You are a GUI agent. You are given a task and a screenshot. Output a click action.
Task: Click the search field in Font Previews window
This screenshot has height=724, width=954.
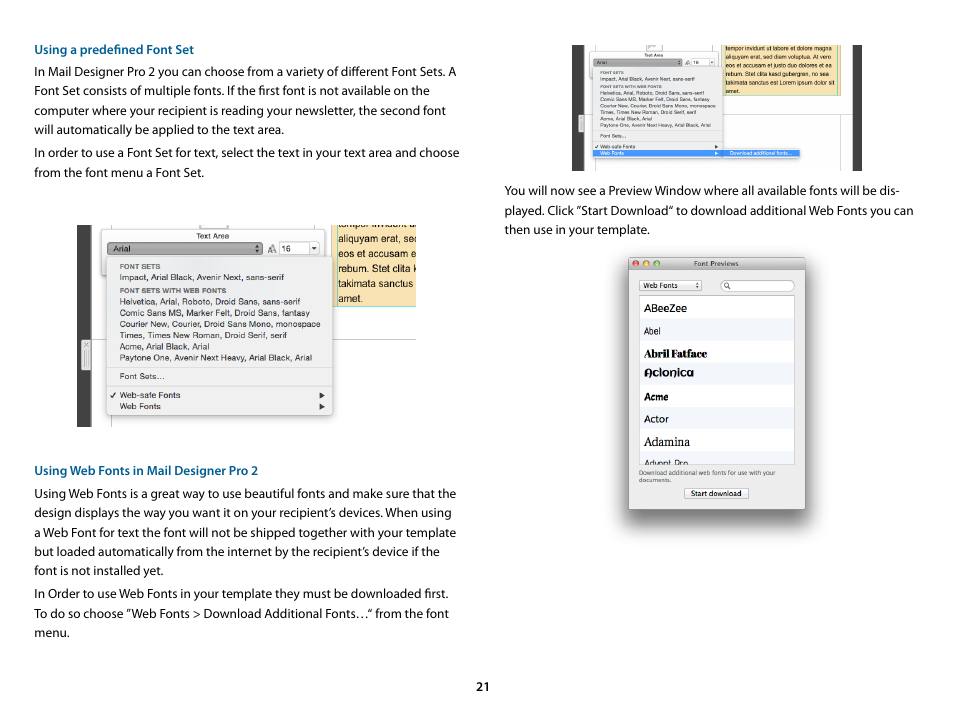[x=757, y=285]
